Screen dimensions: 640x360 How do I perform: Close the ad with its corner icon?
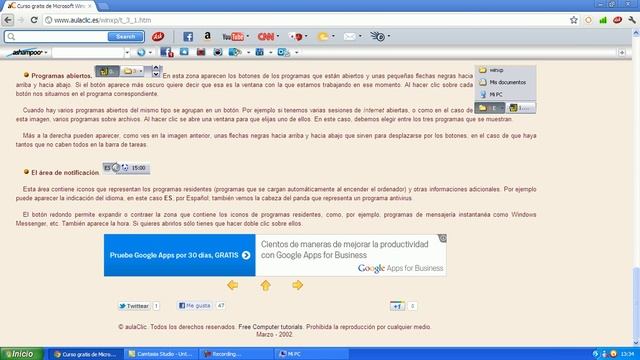tap(442, 238)
